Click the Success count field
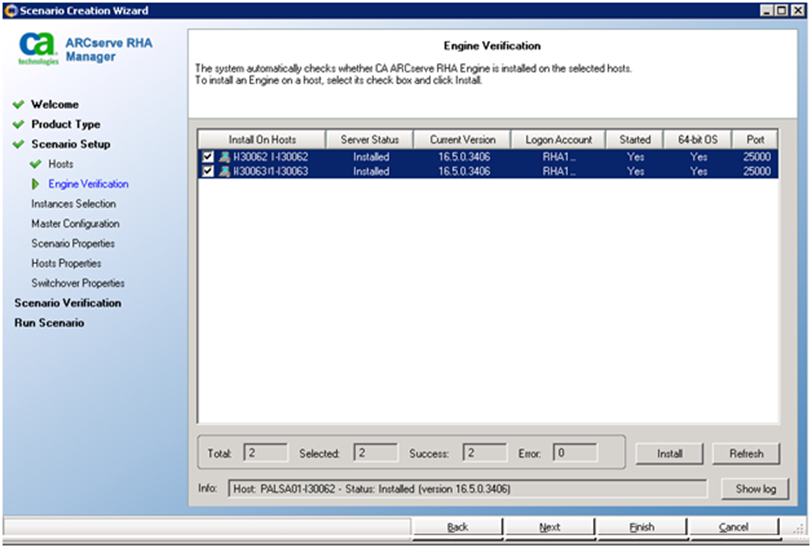812x548 pixels. [485, 453]
